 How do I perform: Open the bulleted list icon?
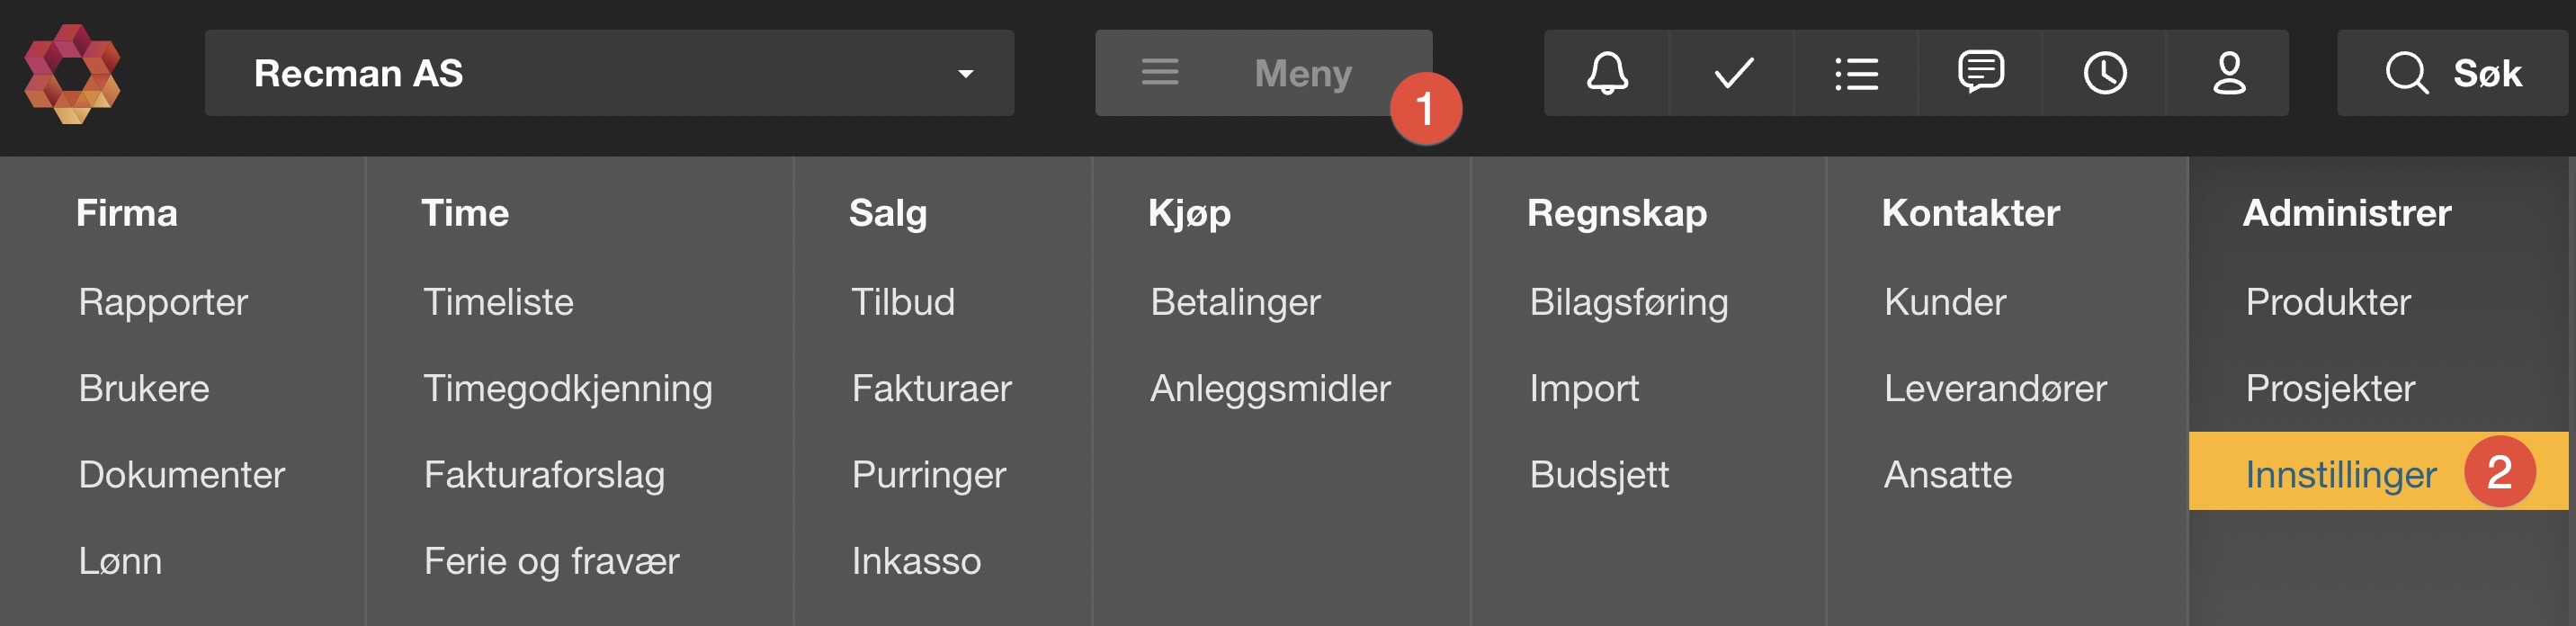click(1856, 73)
